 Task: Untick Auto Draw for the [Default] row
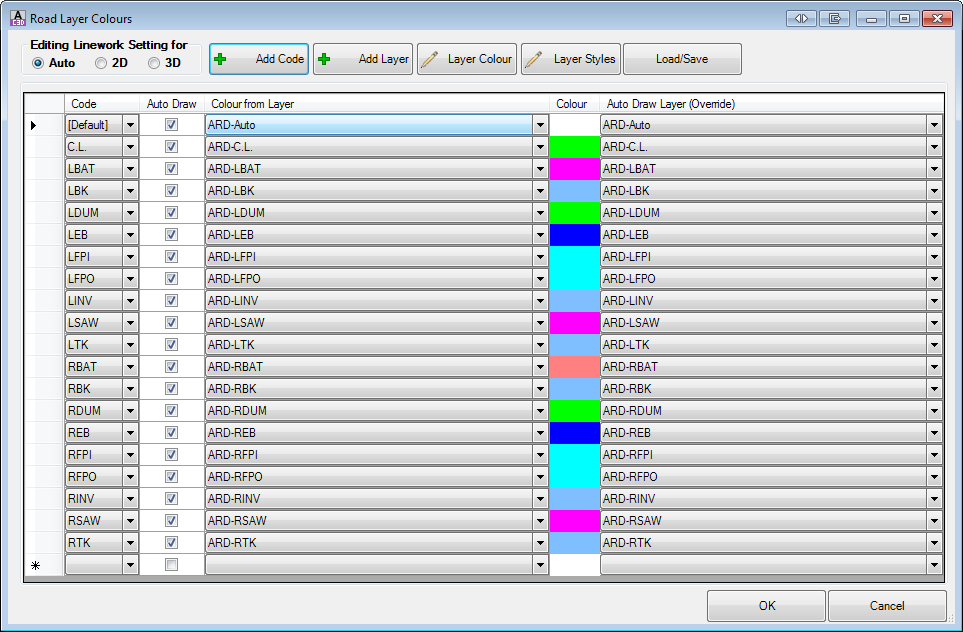(x=171, y=125)
